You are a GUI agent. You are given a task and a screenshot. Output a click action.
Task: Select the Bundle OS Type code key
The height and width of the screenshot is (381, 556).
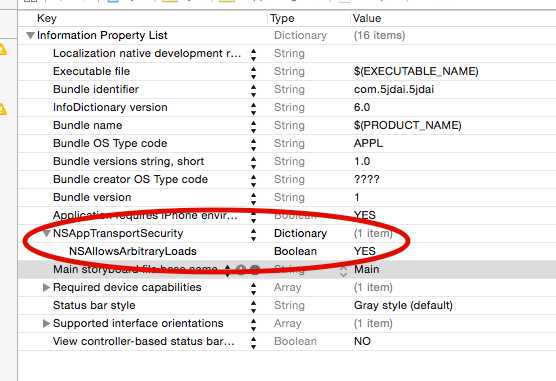(110, 143)
